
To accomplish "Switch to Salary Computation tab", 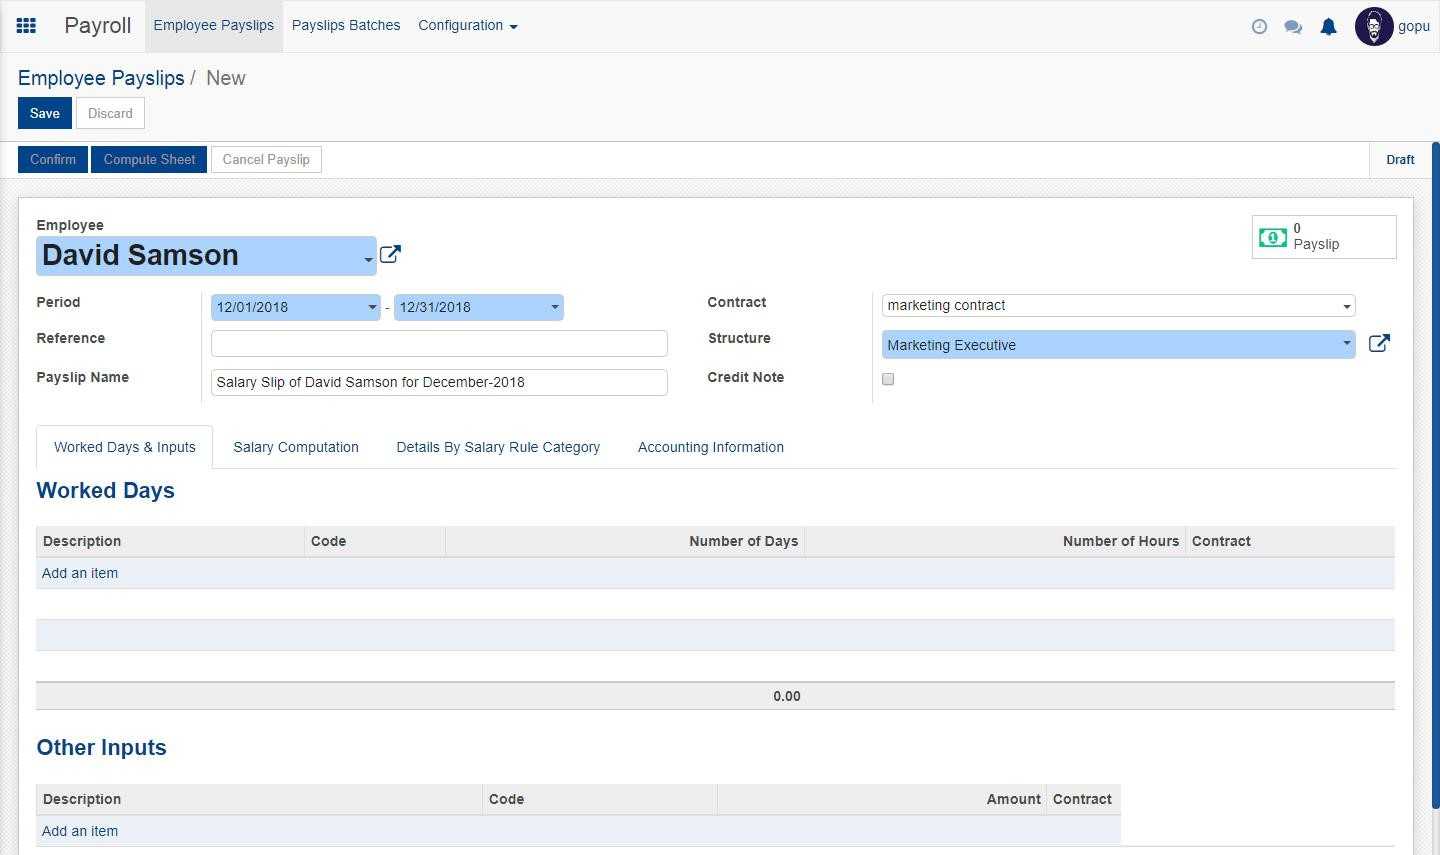I will [x=296, y=448].
